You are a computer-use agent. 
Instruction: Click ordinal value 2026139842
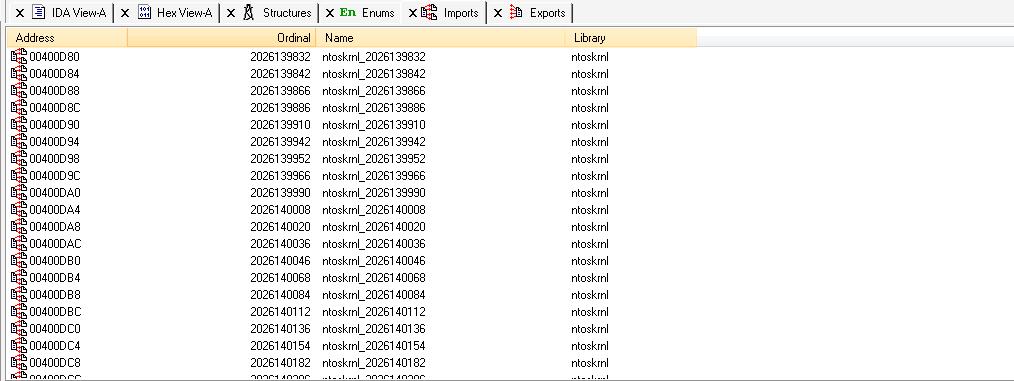tap(281, 74)
